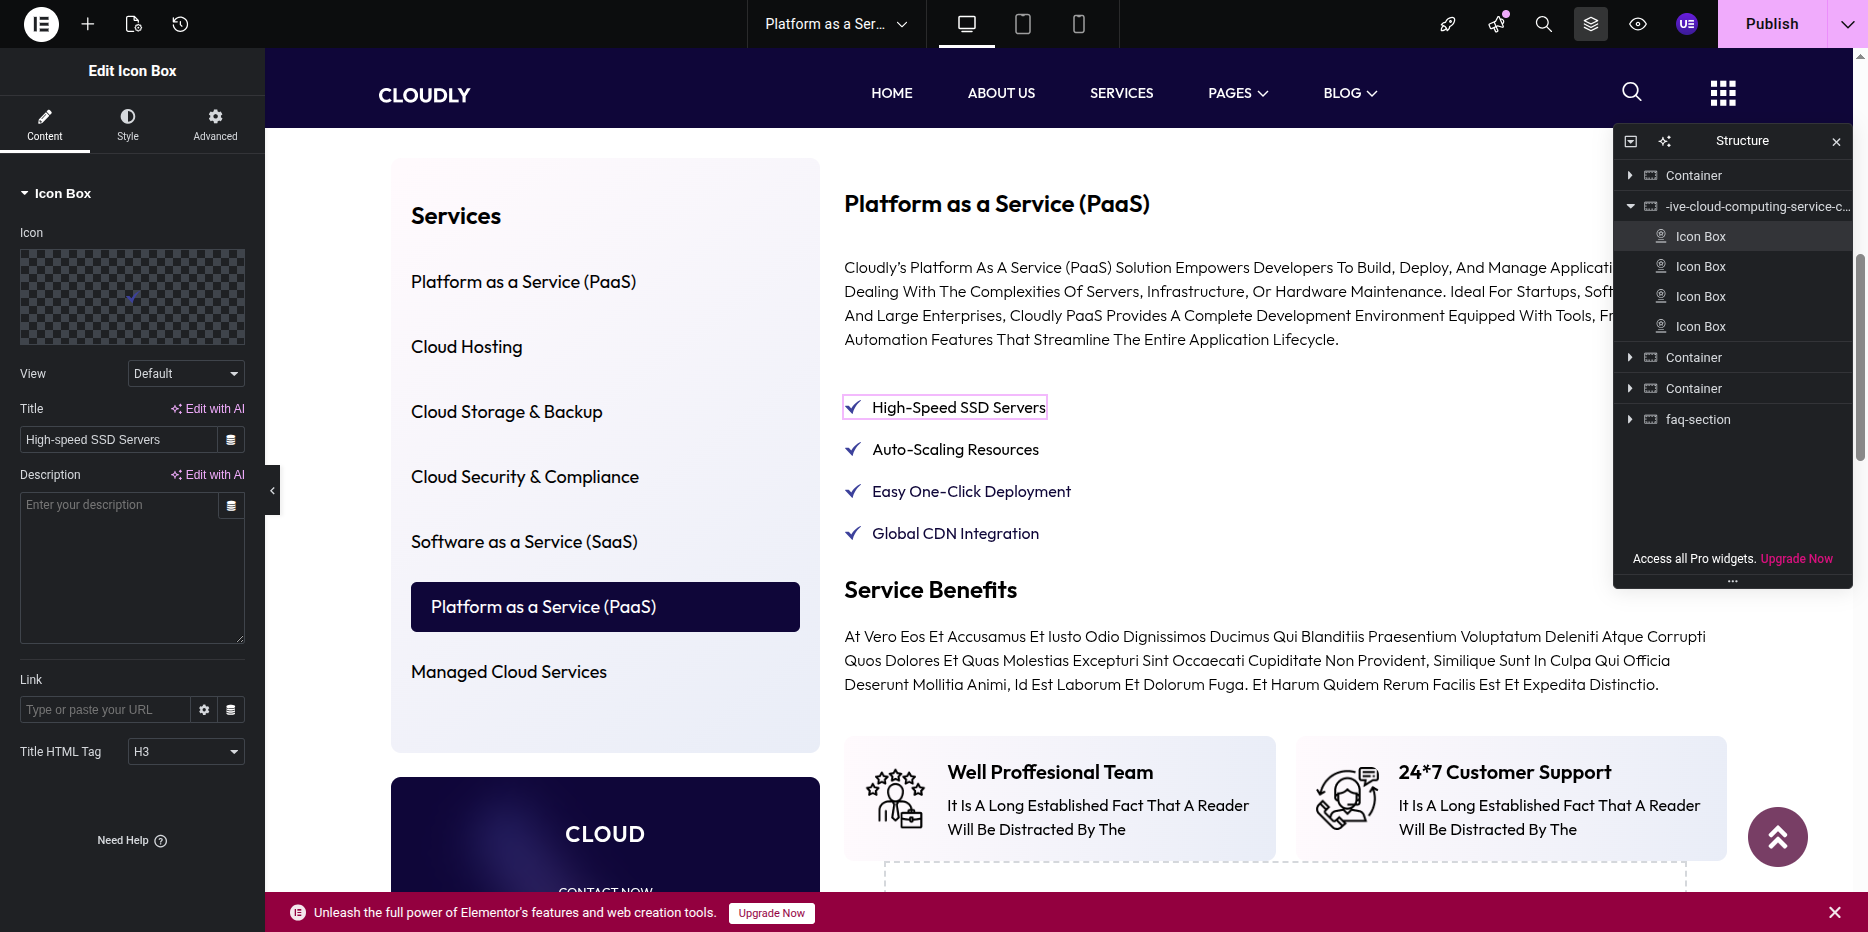Open the page settings document icon
Image resolution: width=1868 pixels, height=932 pixels.
pyautogui.click(x=134, y=24)
